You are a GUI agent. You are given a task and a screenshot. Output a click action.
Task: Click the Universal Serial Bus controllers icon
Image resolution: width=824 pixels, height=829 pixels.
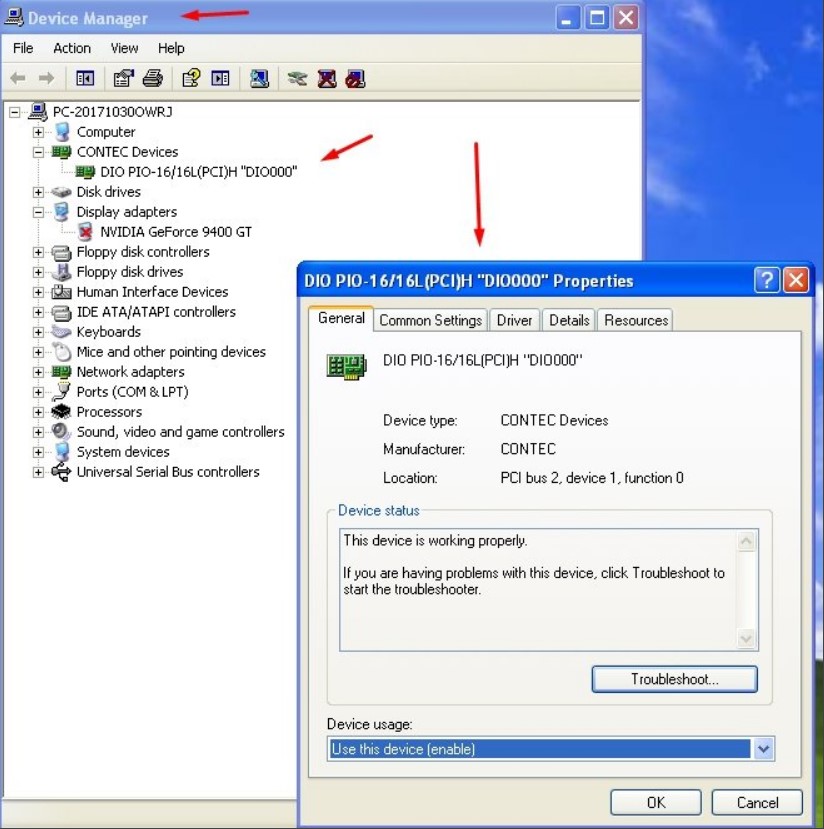(61, 472)
